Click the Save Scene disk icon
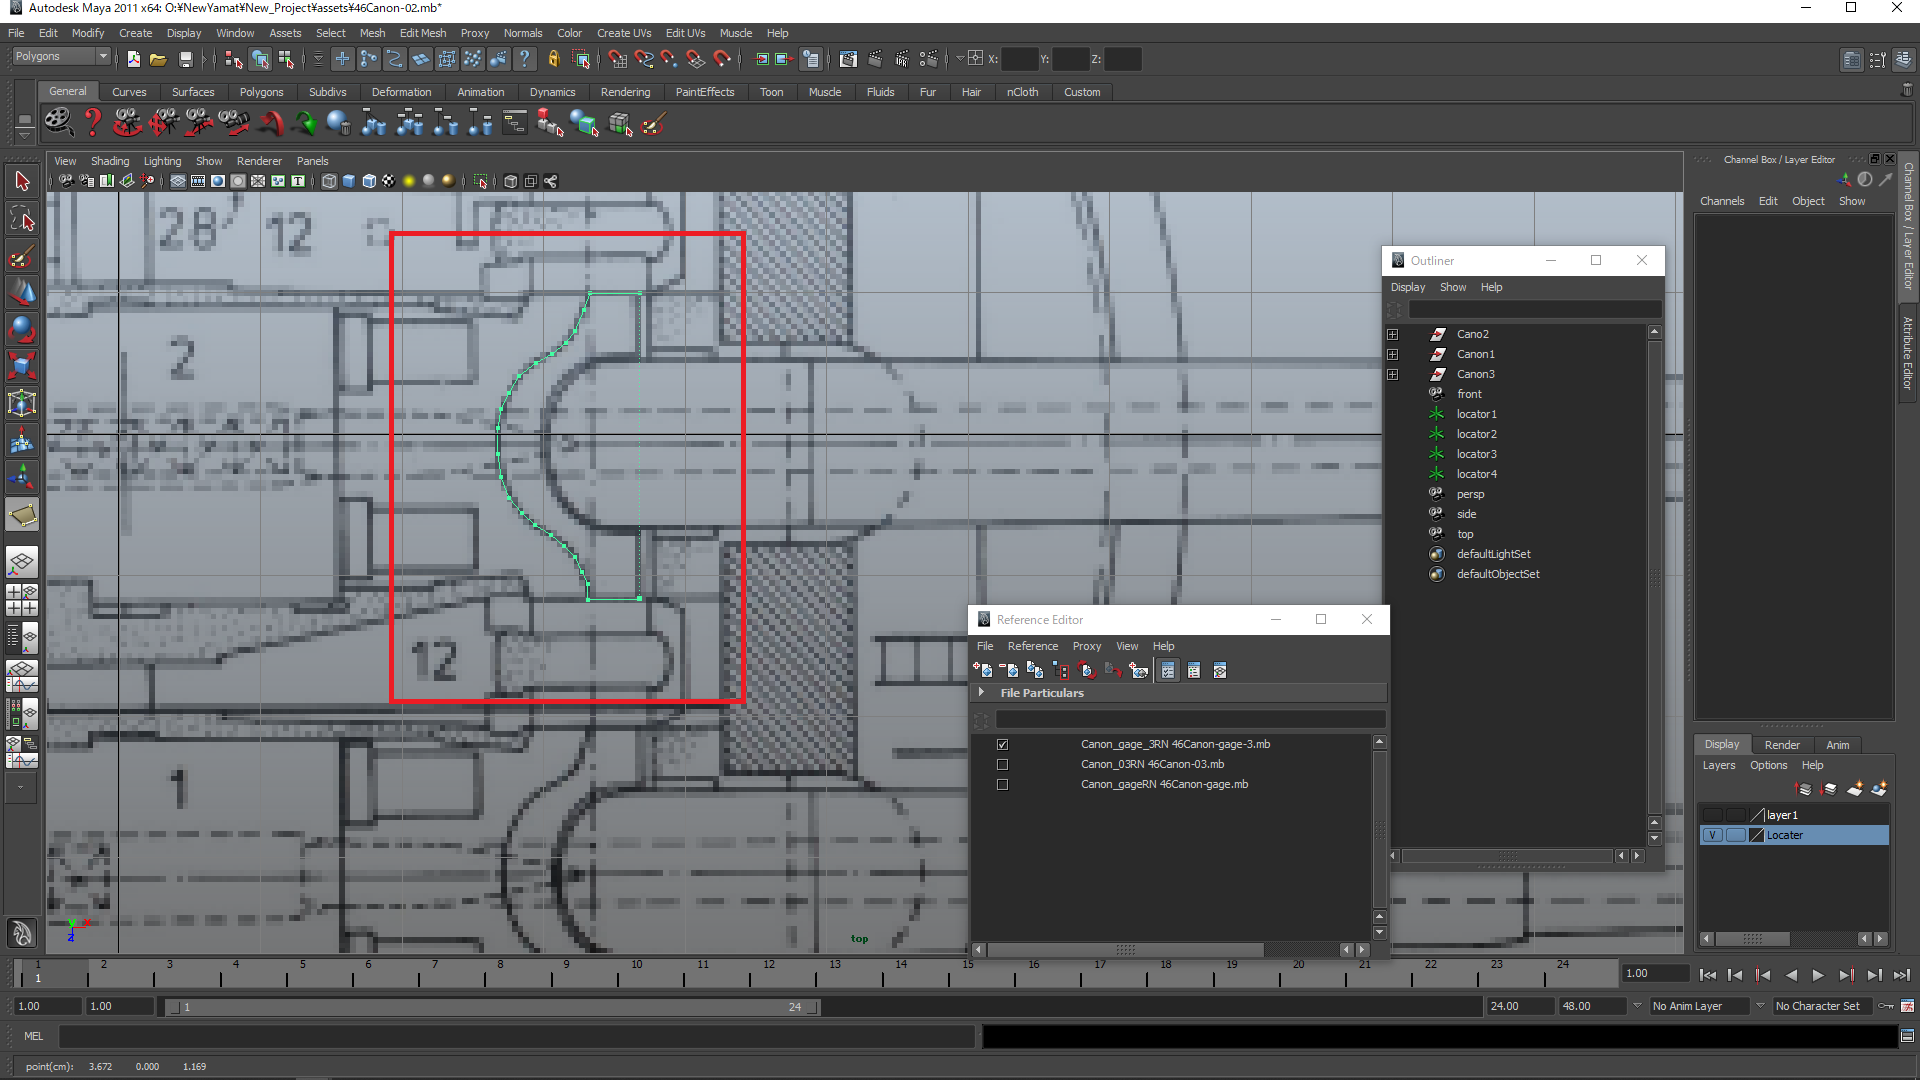 [185, 60]
